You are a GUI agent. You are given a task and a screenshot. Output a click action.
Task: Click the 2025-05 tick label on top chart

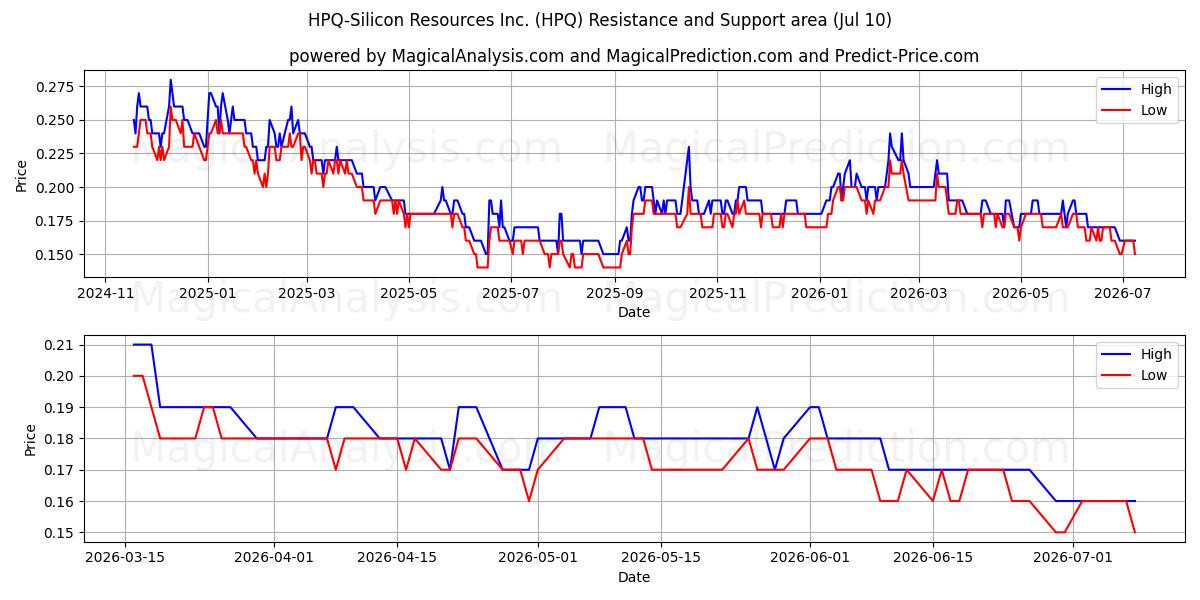(409, 294)
